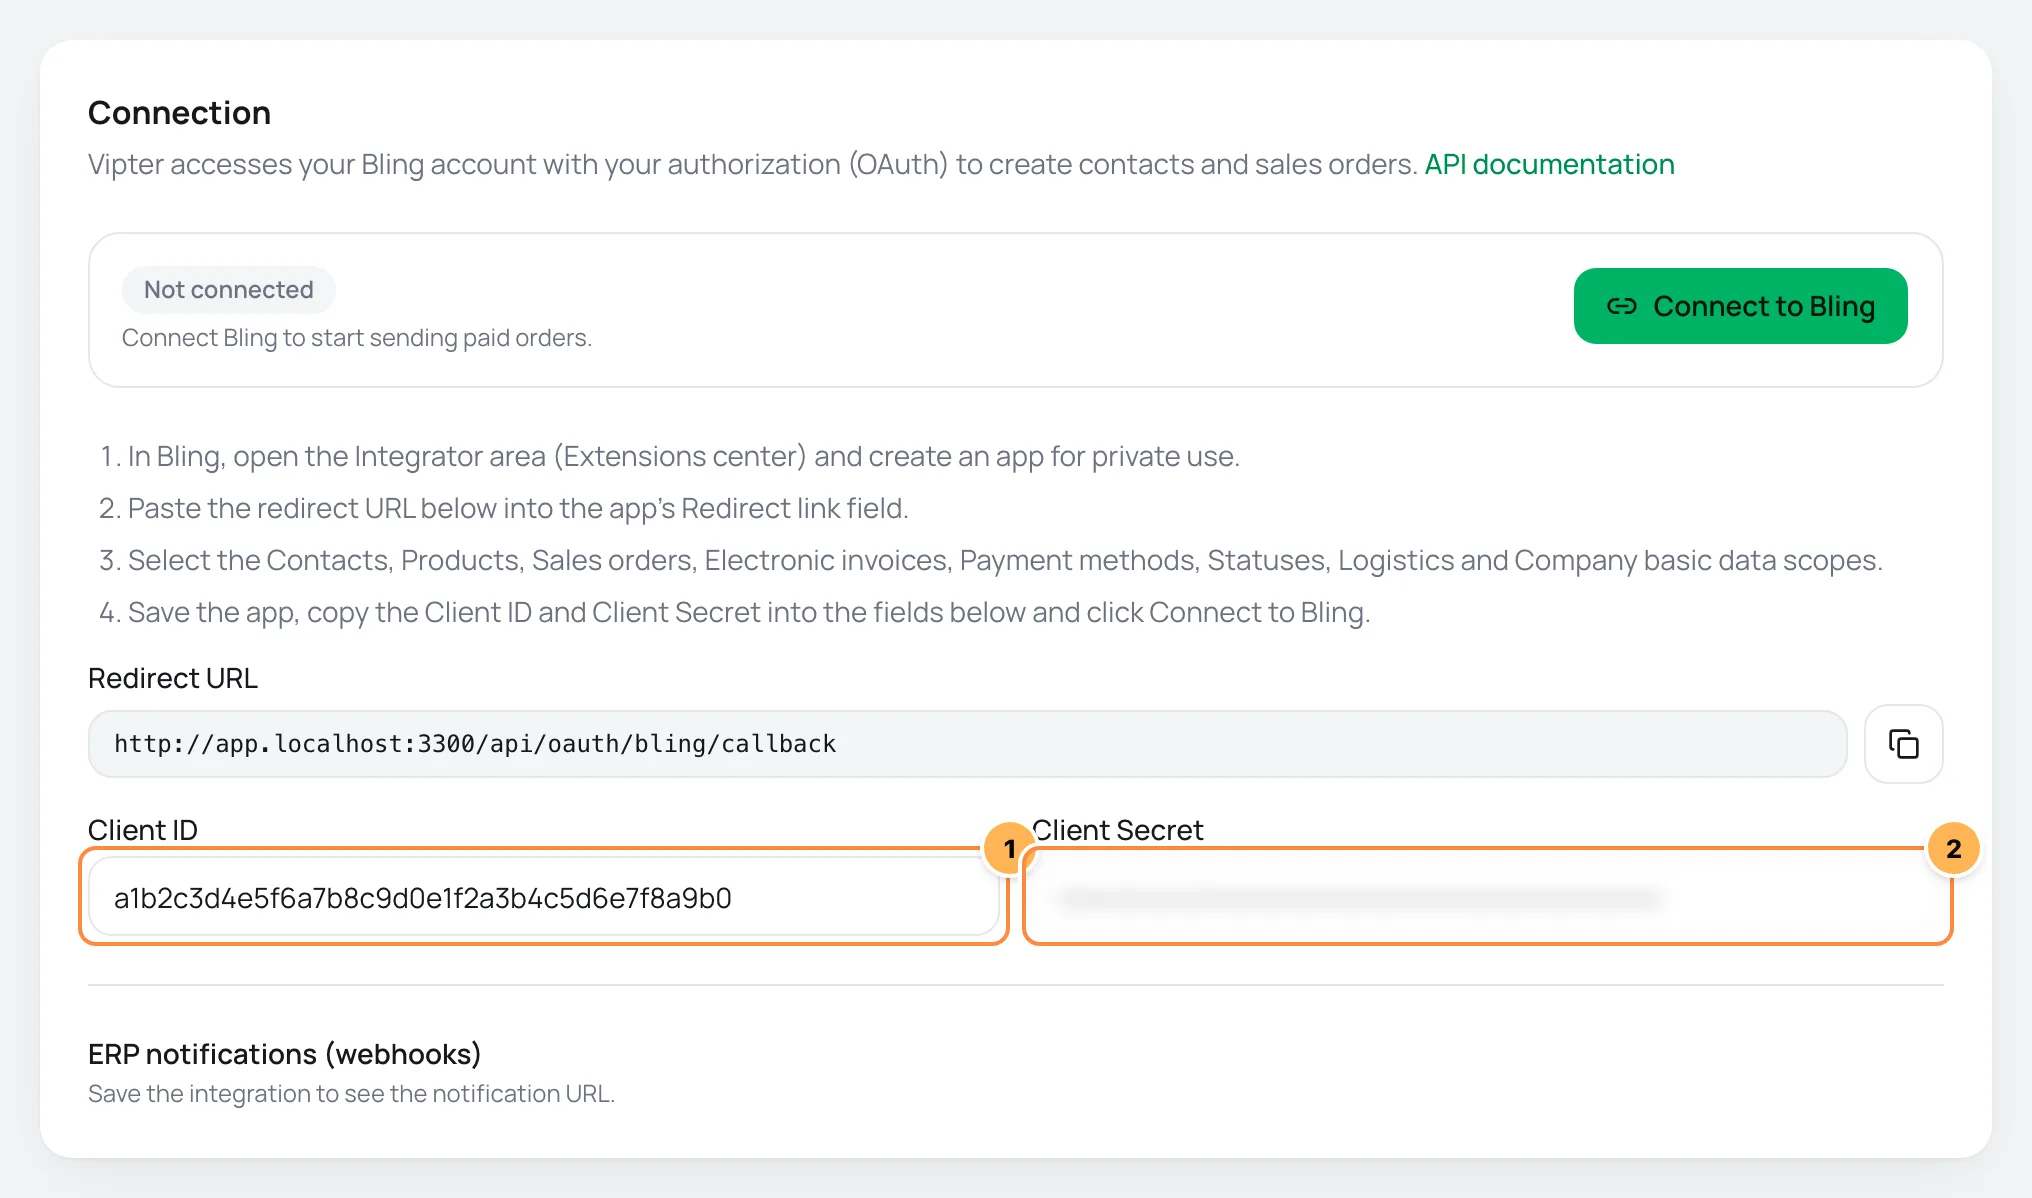Click the Not connected status badge
The width and height of the screenshot is (2032, 1198).
click(x=228, y=290)
